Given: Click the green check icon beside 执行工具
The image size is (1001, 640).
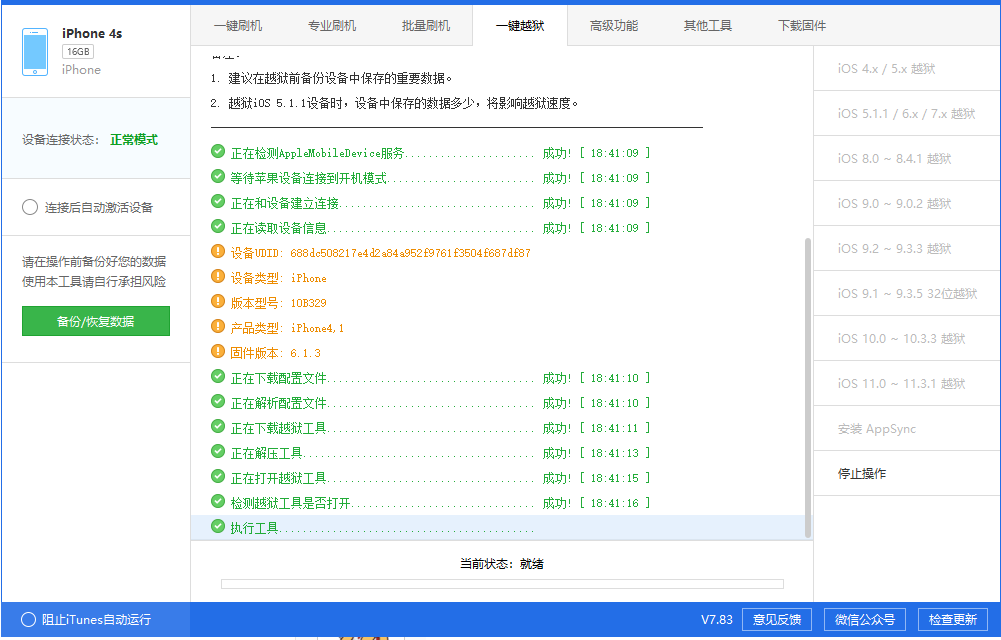Looking at the screenshot, I should click(218, 526).
